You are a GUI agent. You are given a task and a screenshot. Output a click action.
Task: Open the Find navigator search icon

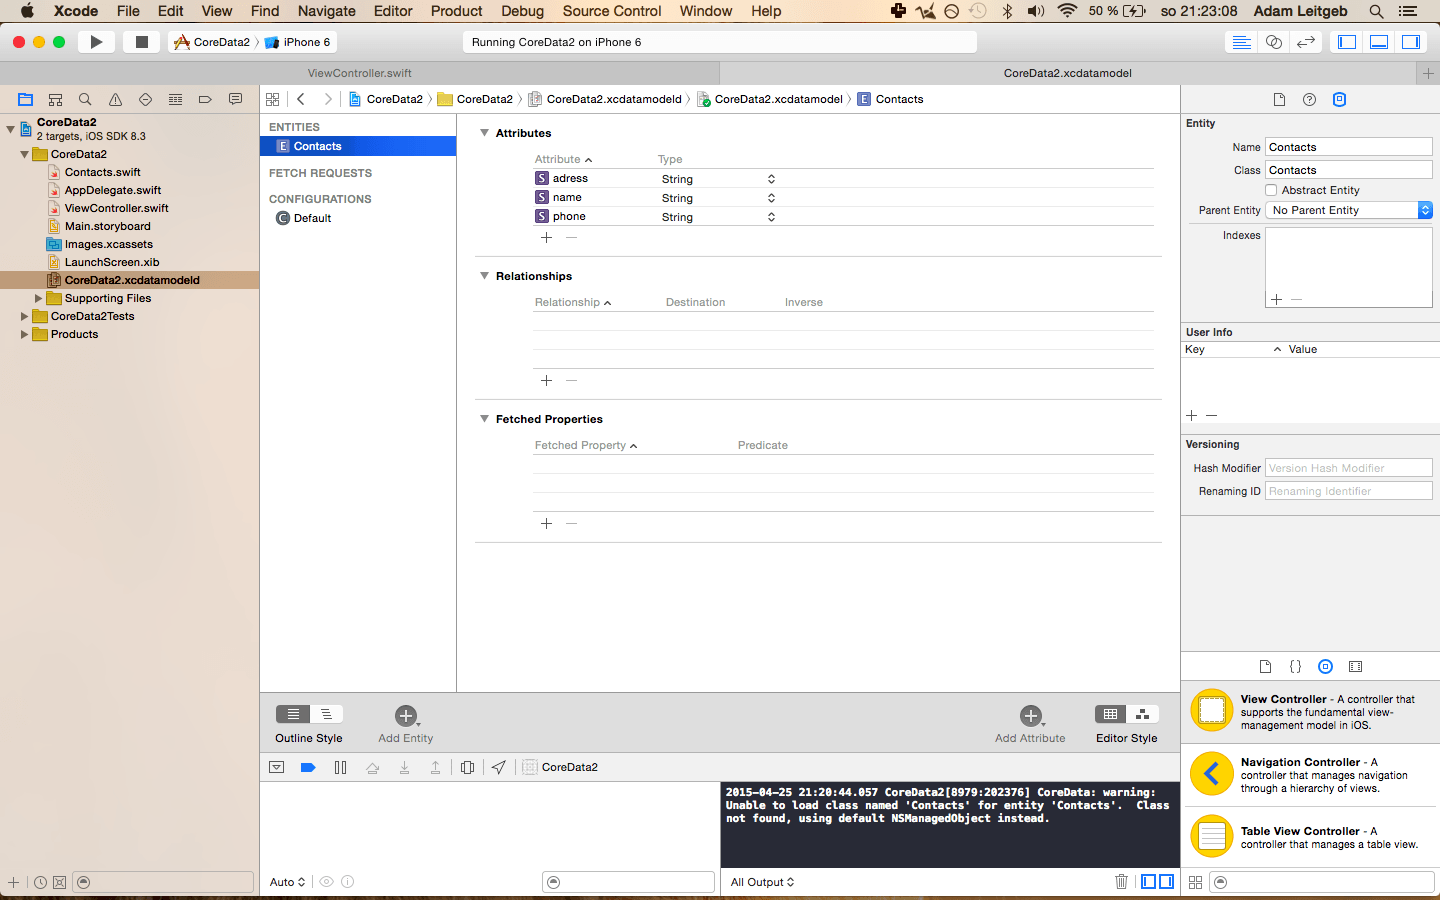[x=85, y=99]
